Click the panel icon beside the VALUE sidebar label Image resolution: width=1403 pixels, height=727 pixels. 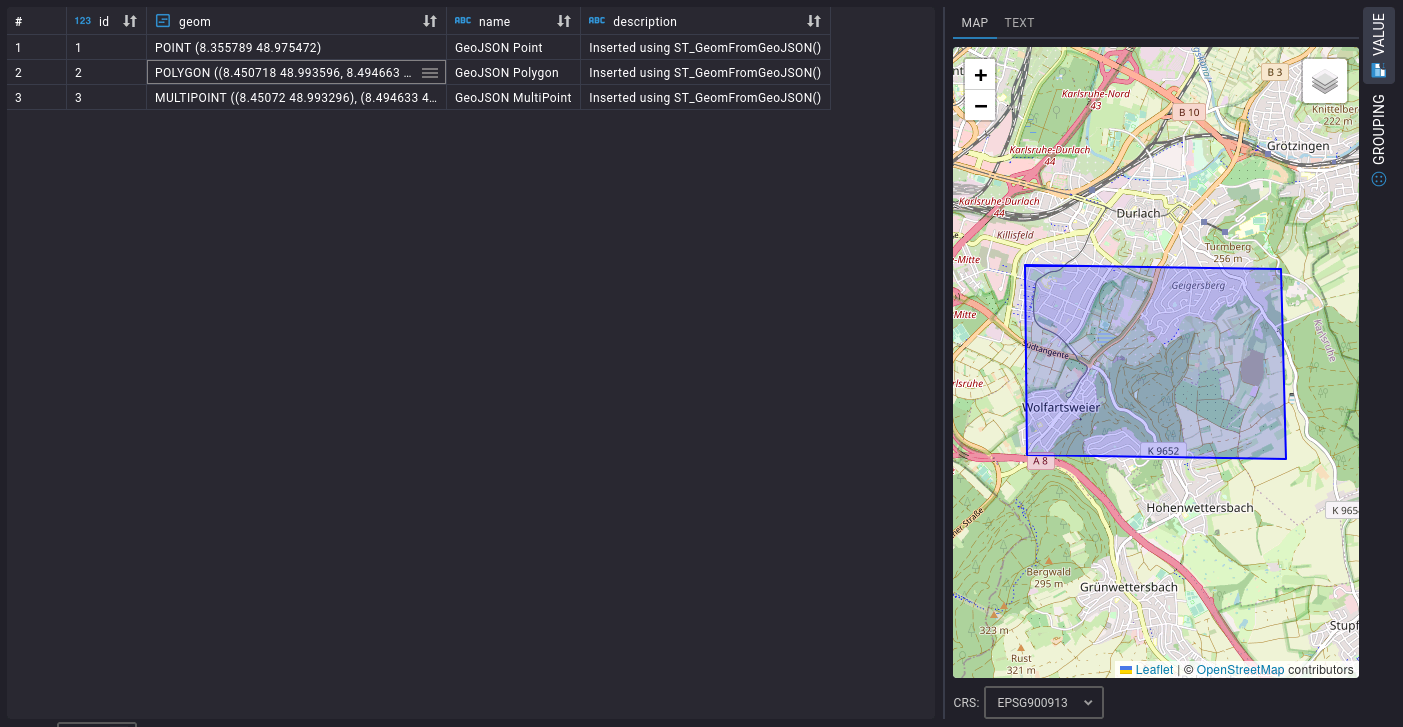[x=1378, y=68]
